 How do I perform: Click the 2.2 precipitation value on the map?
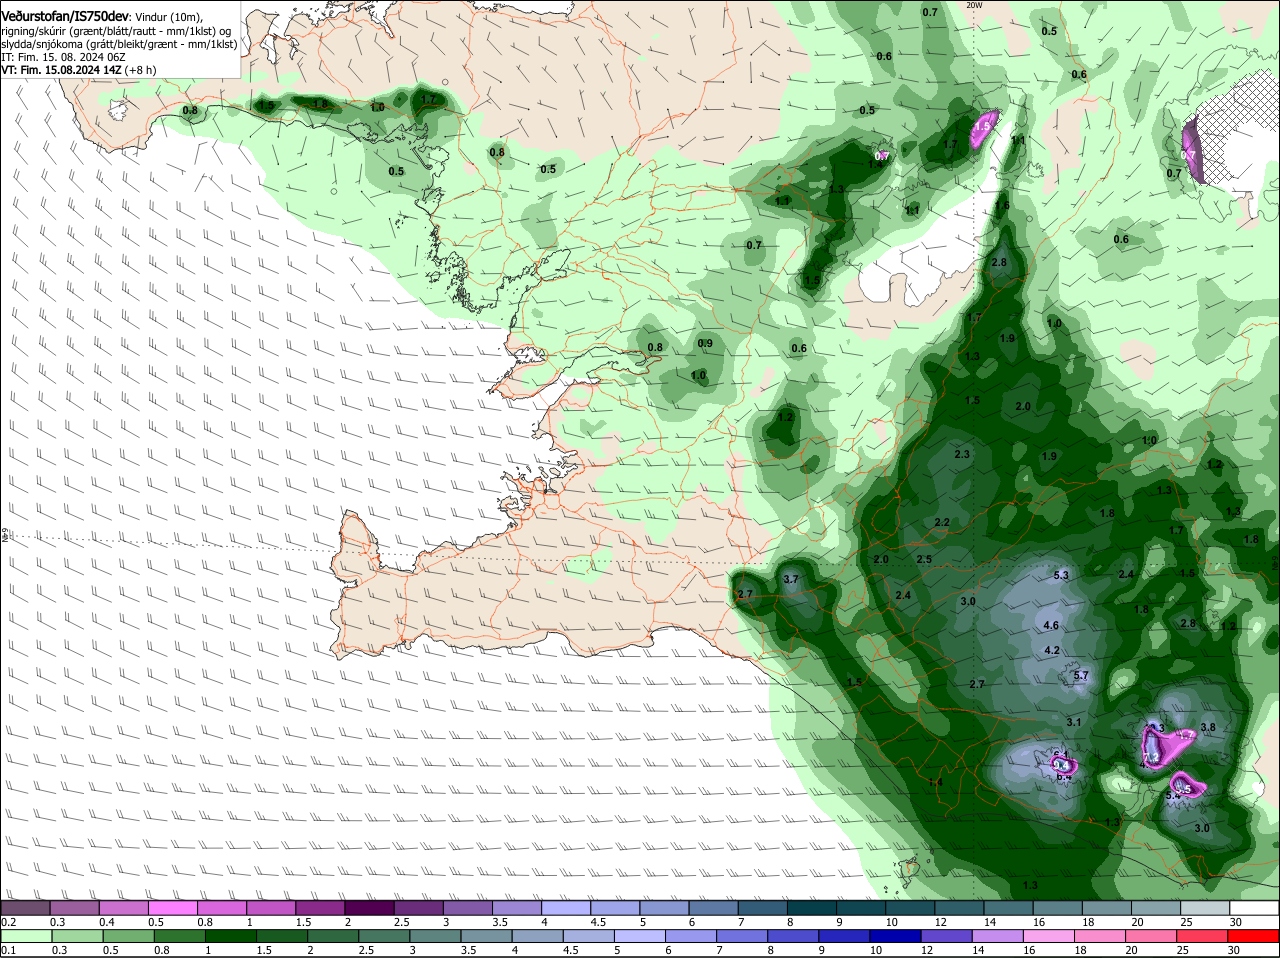pos(942,523)
